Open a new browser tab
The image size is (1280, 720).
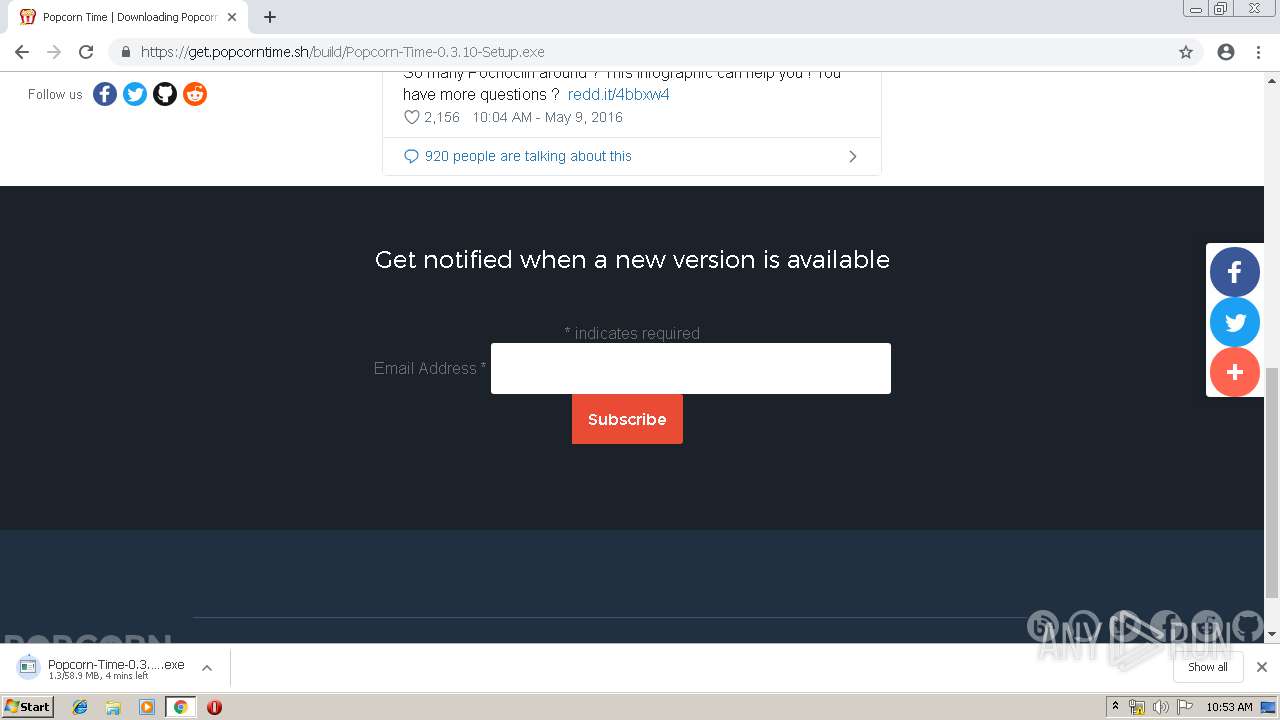tap(270, 17)
